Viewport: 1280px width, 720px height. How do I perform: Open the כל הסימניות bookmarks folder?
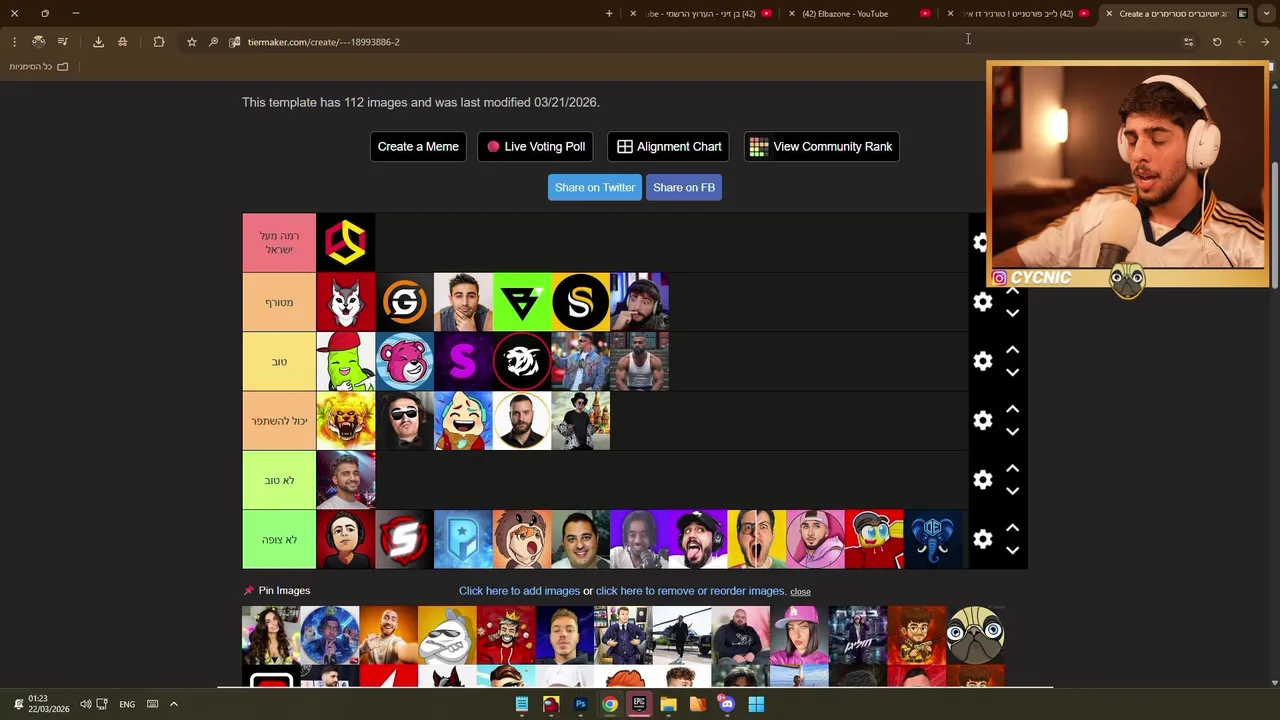tap(39, 67)
